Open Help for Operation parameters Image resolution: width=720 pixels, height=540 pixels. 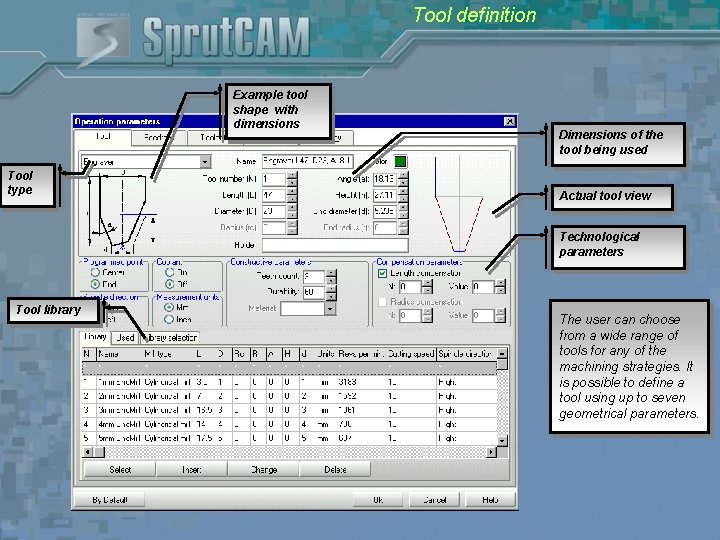[x=490, y=500]
